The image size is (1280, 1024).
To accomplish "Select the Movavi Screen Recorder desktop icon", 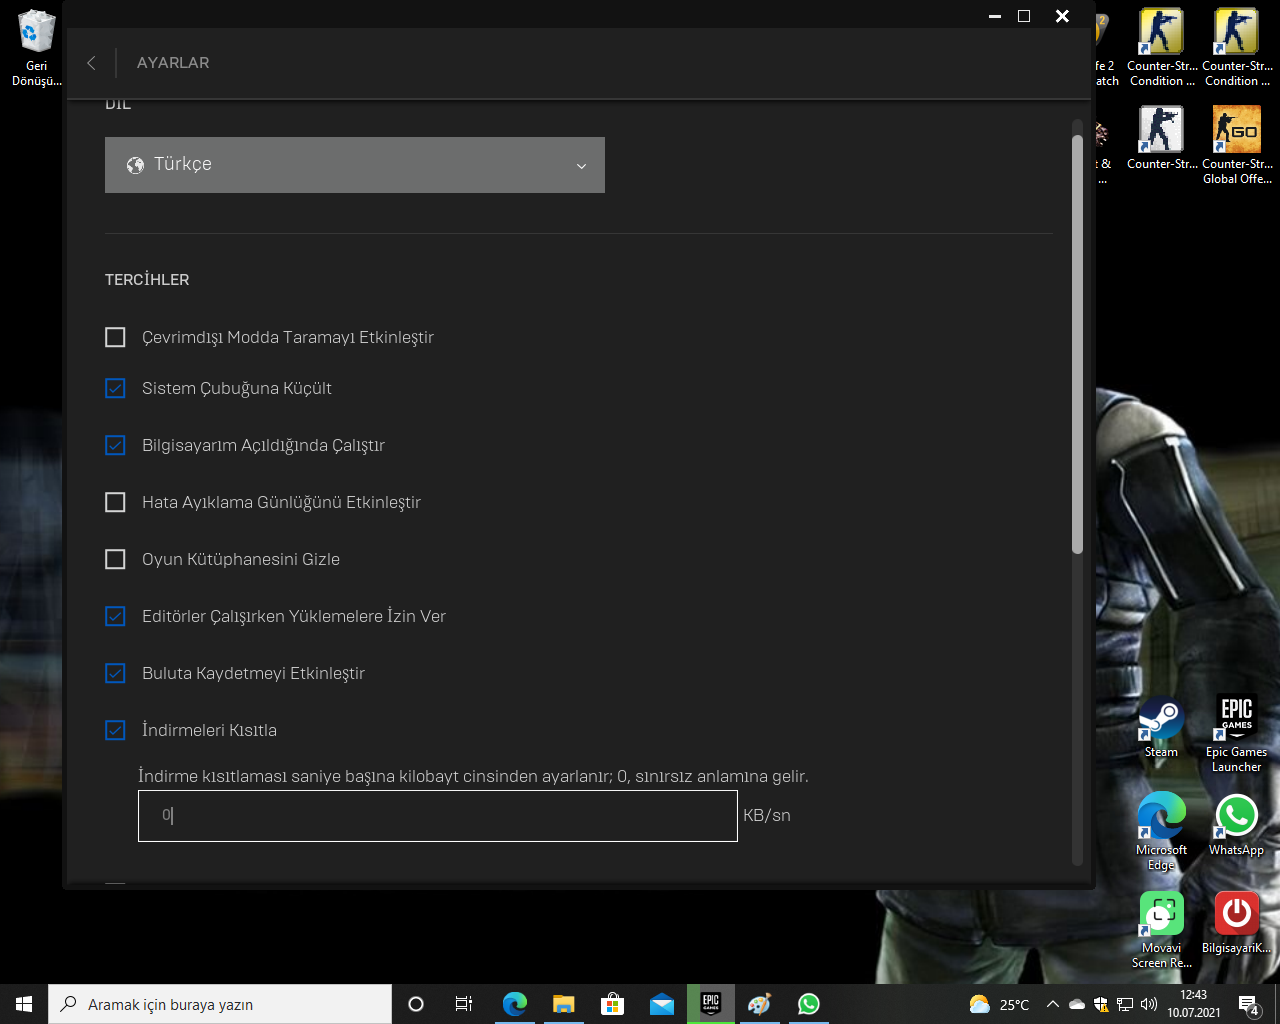I will (1161, 930).
